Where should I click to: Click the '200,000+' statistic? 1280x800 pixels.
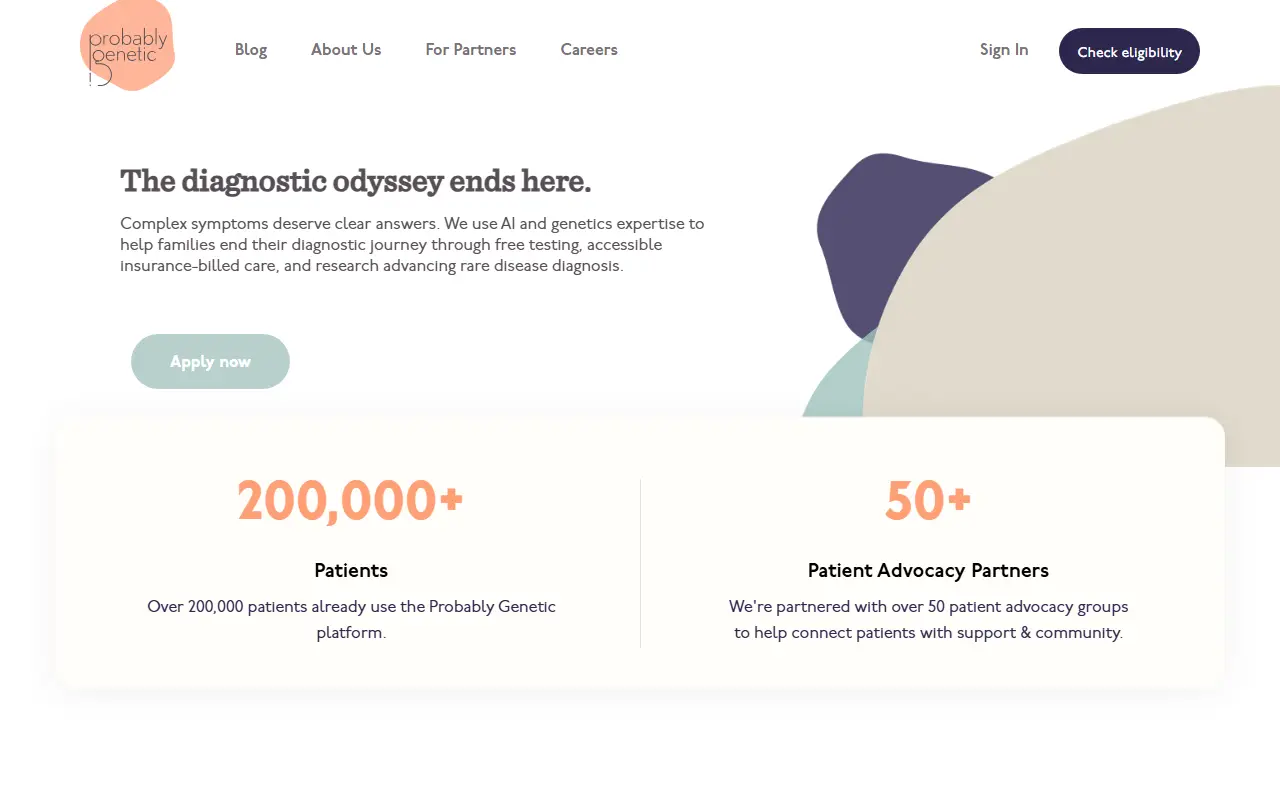[351, 501]
